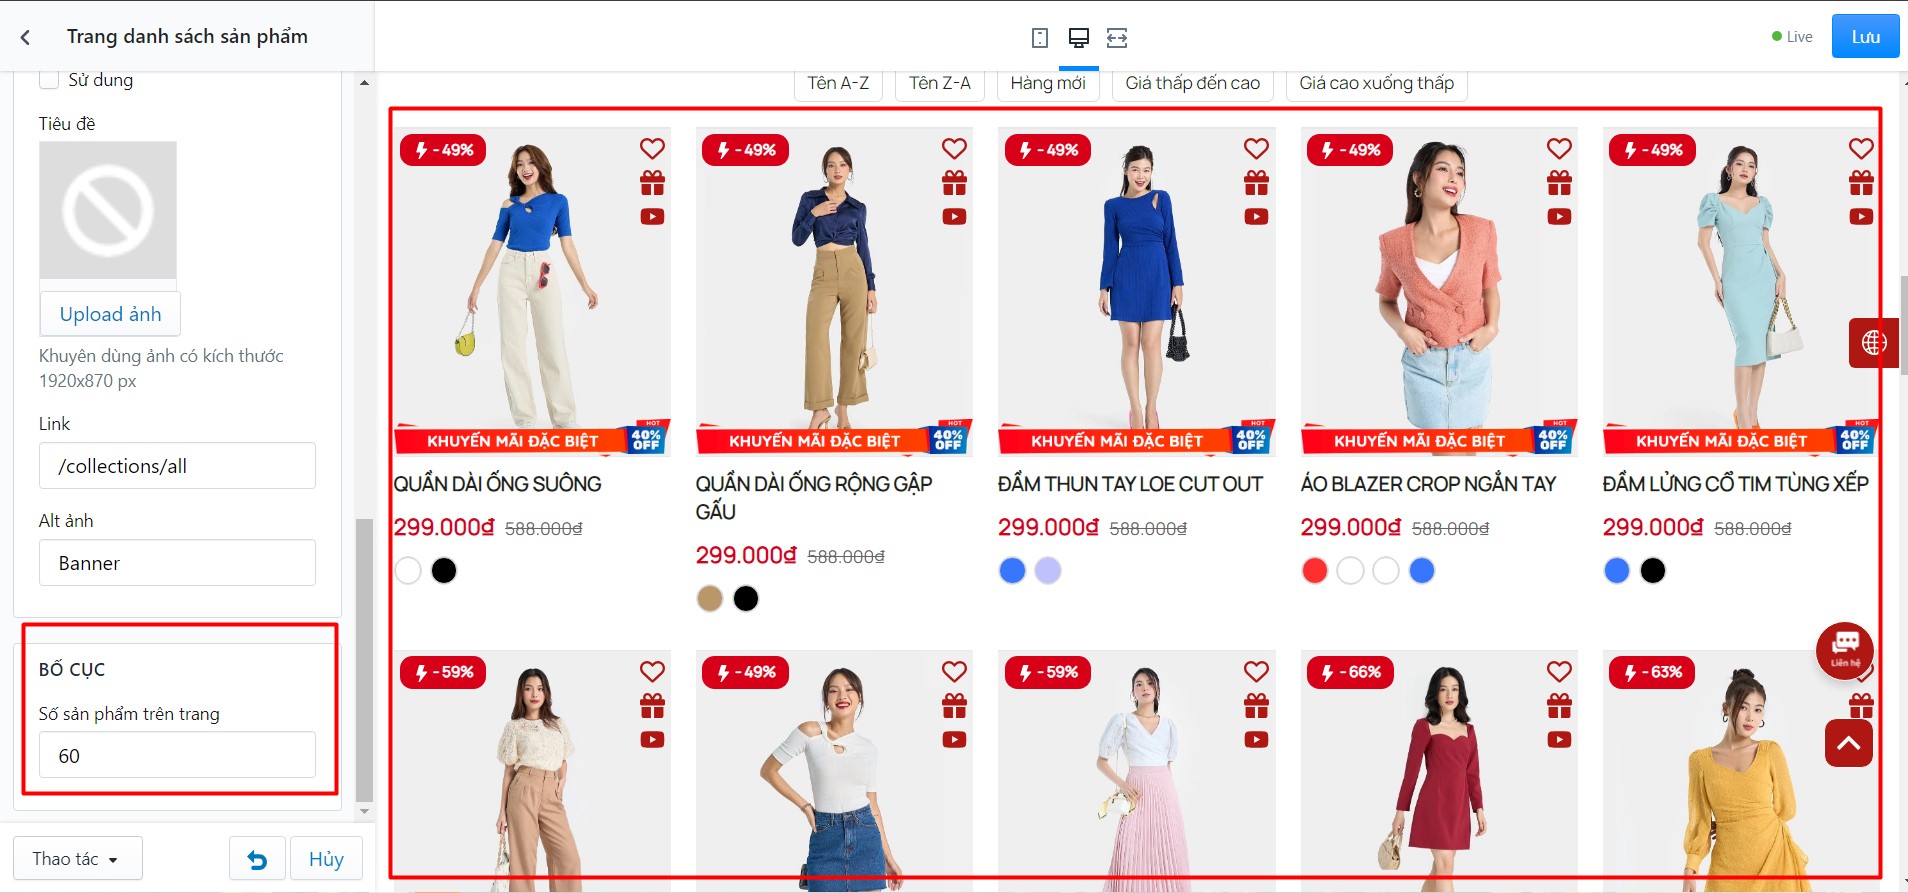Image resolution: width=1908 pixels, height=893 pixels.
Task: Open QUẦN DÀI ỐNG RỘNG GẬP GẤU link
Action: click(814, 498)
